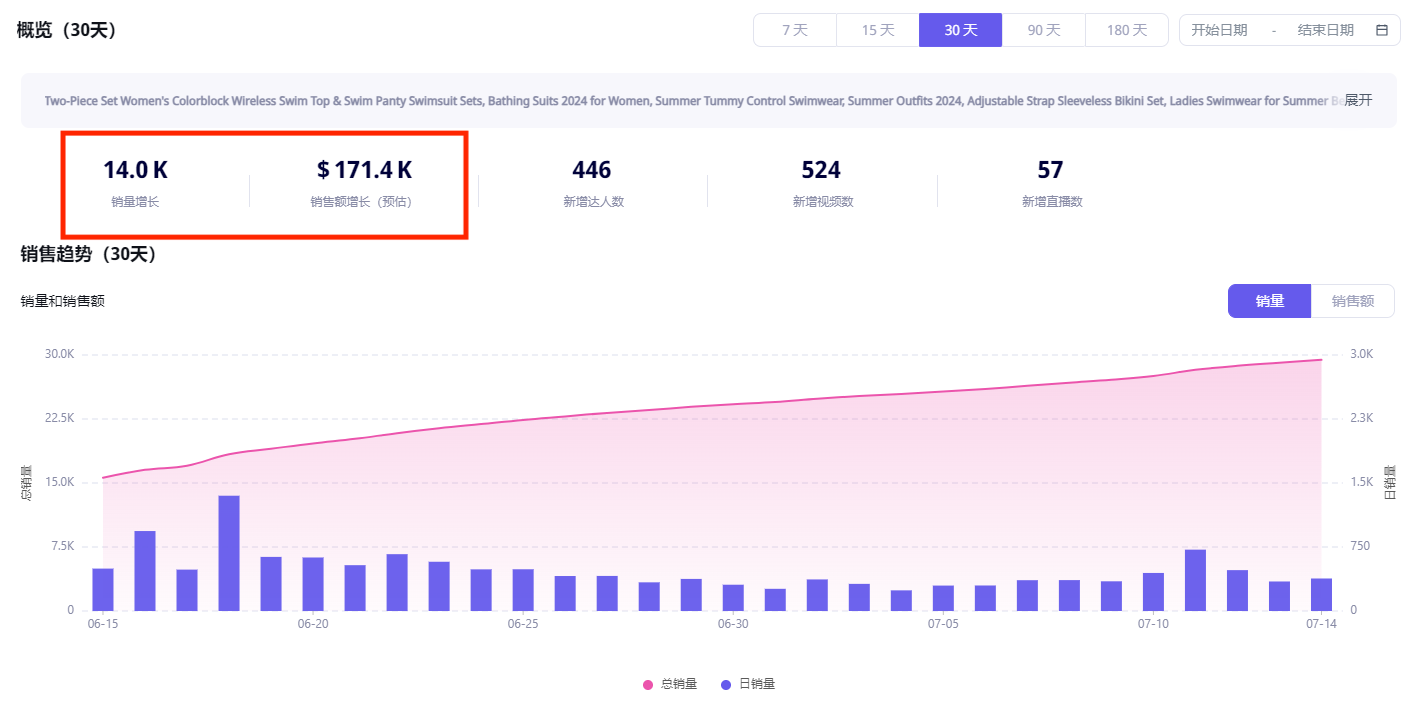Click the pink 总销量 legend dot

(648, 685)
